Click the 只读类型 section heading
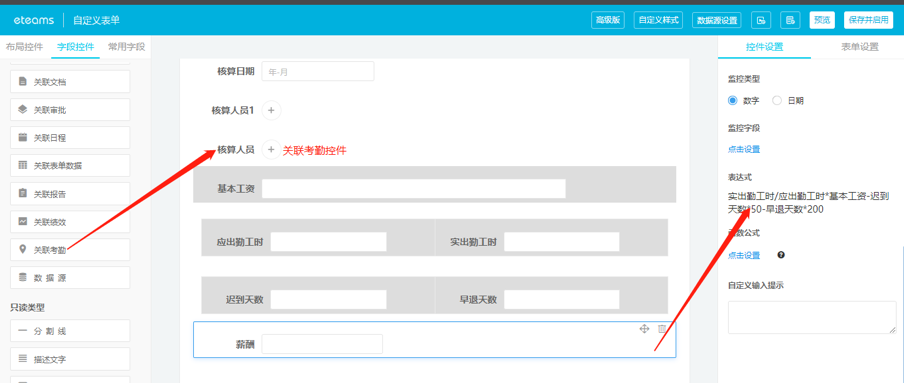Screen dimensions: 904x383 [27, 307]
